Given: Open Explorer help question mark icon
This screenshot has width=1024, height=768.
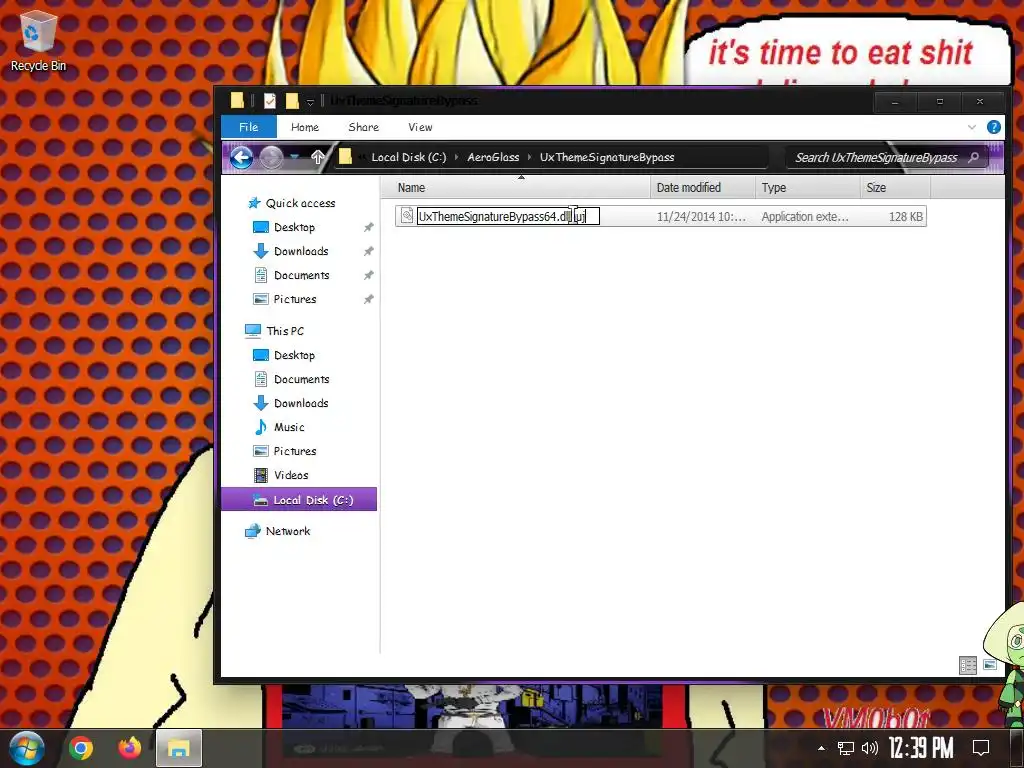Looking at the screenshot, I should coord(993,127).
